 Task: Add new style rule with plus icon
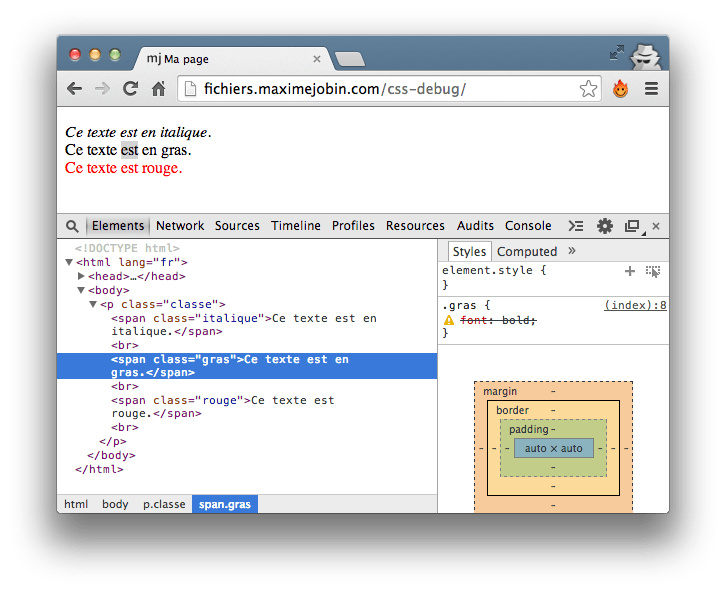pyautogui.click(x=630, y=271)
